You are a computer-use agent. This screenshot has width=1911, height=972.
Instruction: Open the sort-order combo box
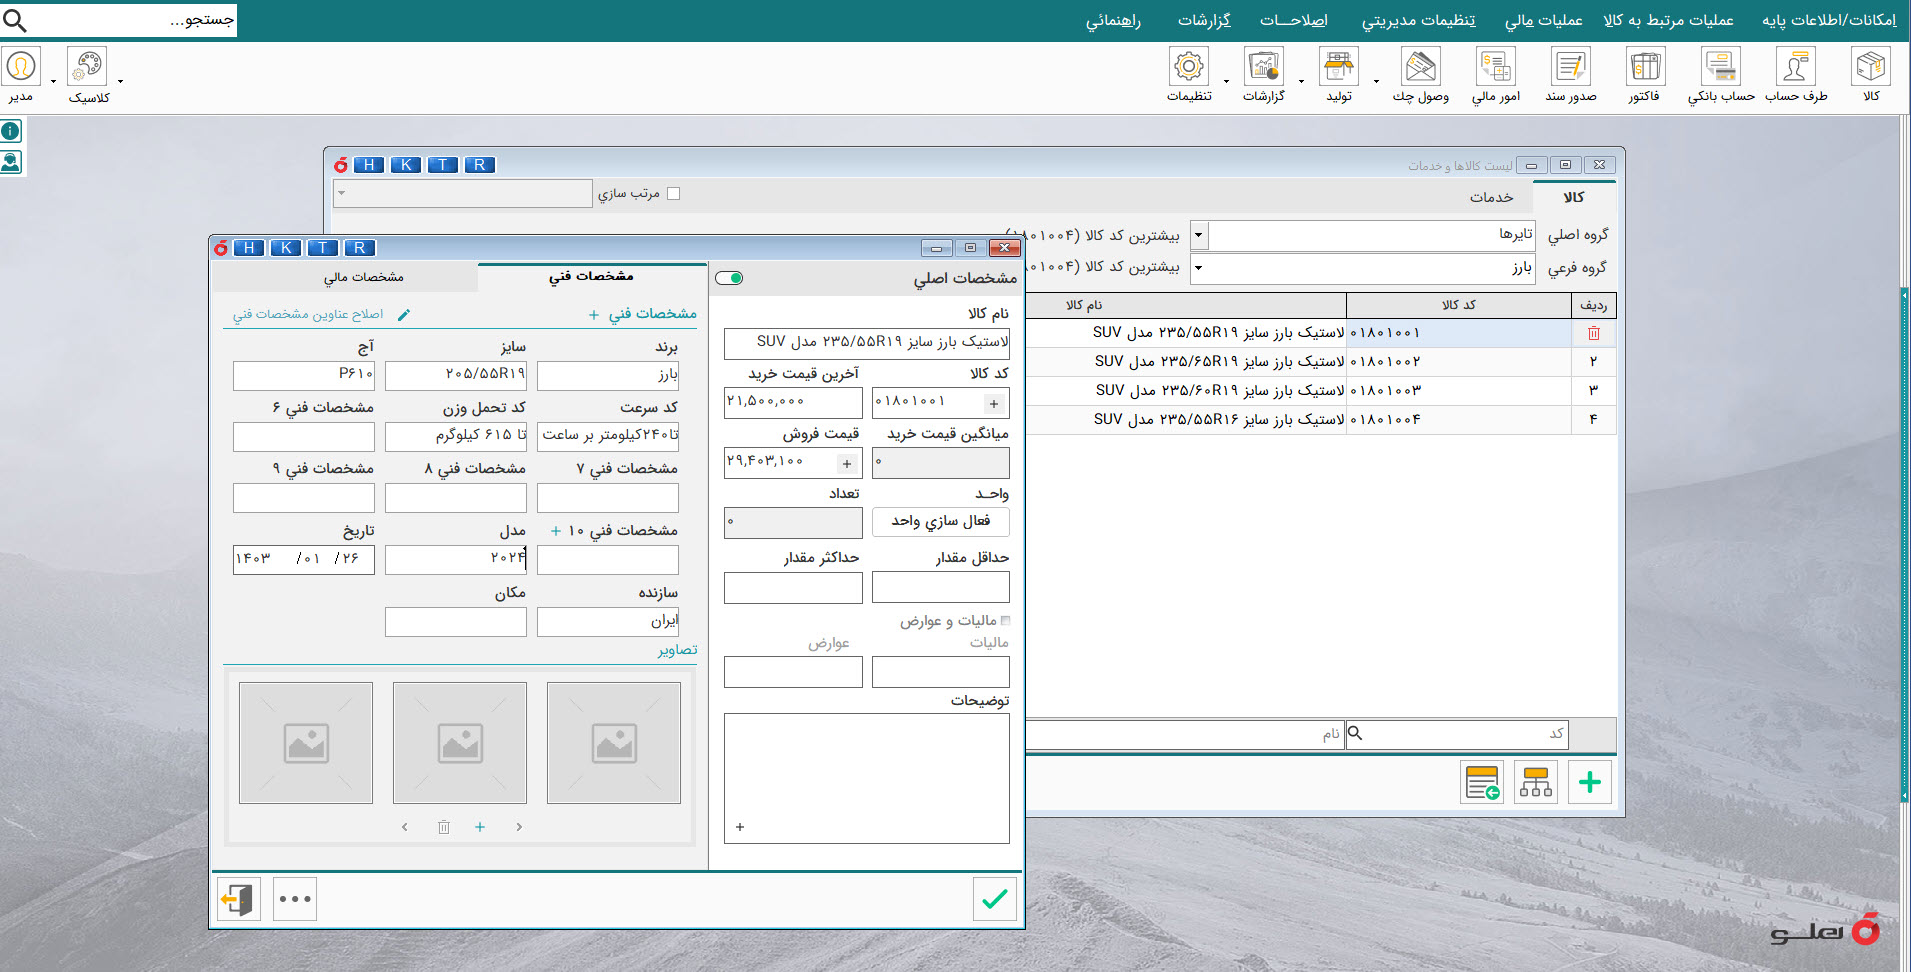click(462, 194)
